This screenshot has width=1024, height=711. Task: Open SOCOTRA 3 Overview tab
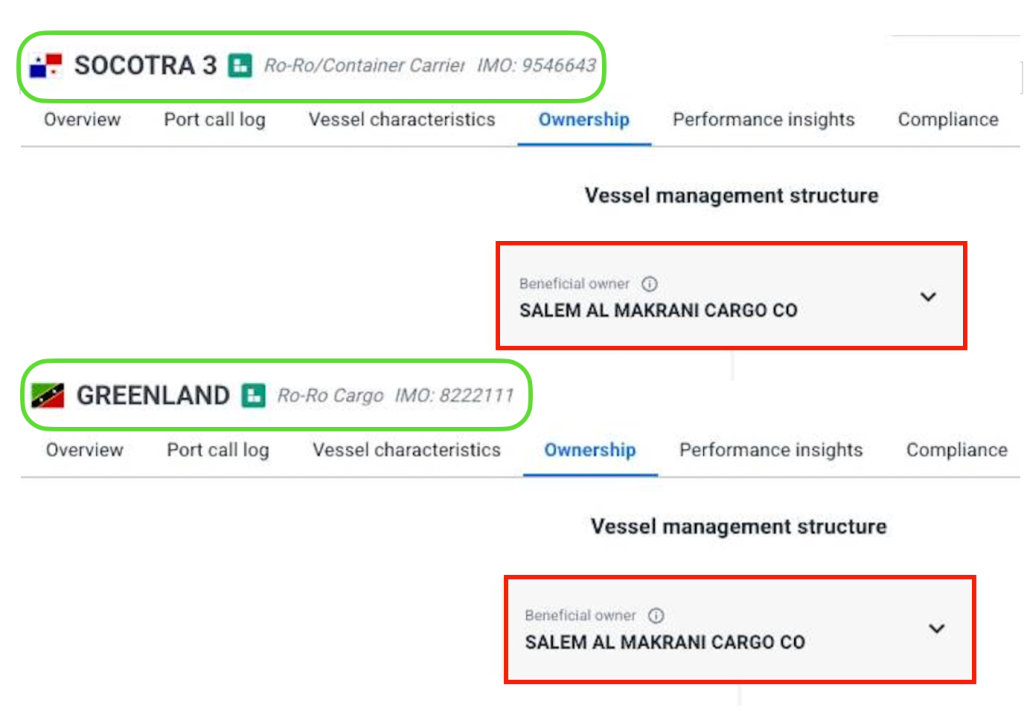tap(82, 120)
